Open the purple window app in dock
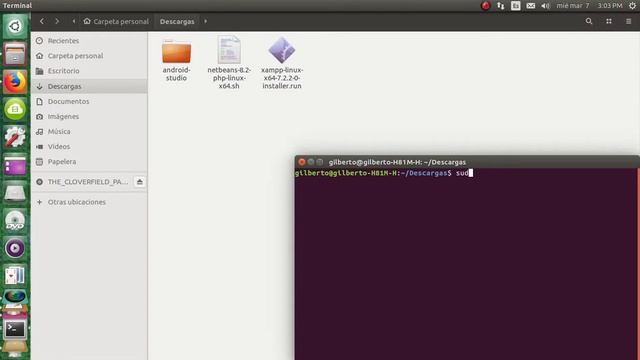The width and height of the screenshot is (640, 360). (x=15, y=165)
